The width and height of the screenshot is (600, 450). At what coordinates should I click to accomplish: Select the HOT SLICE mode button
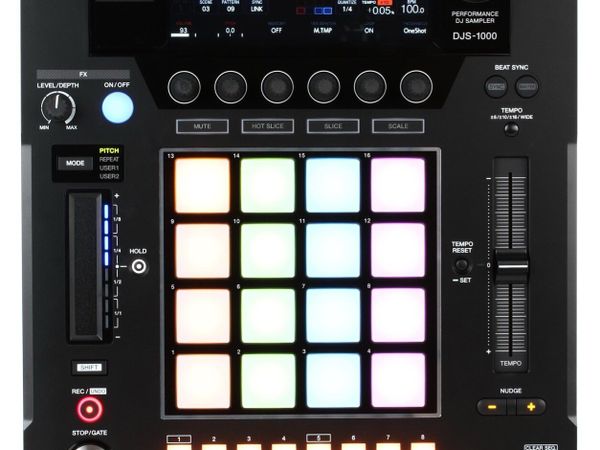[267, 127]
